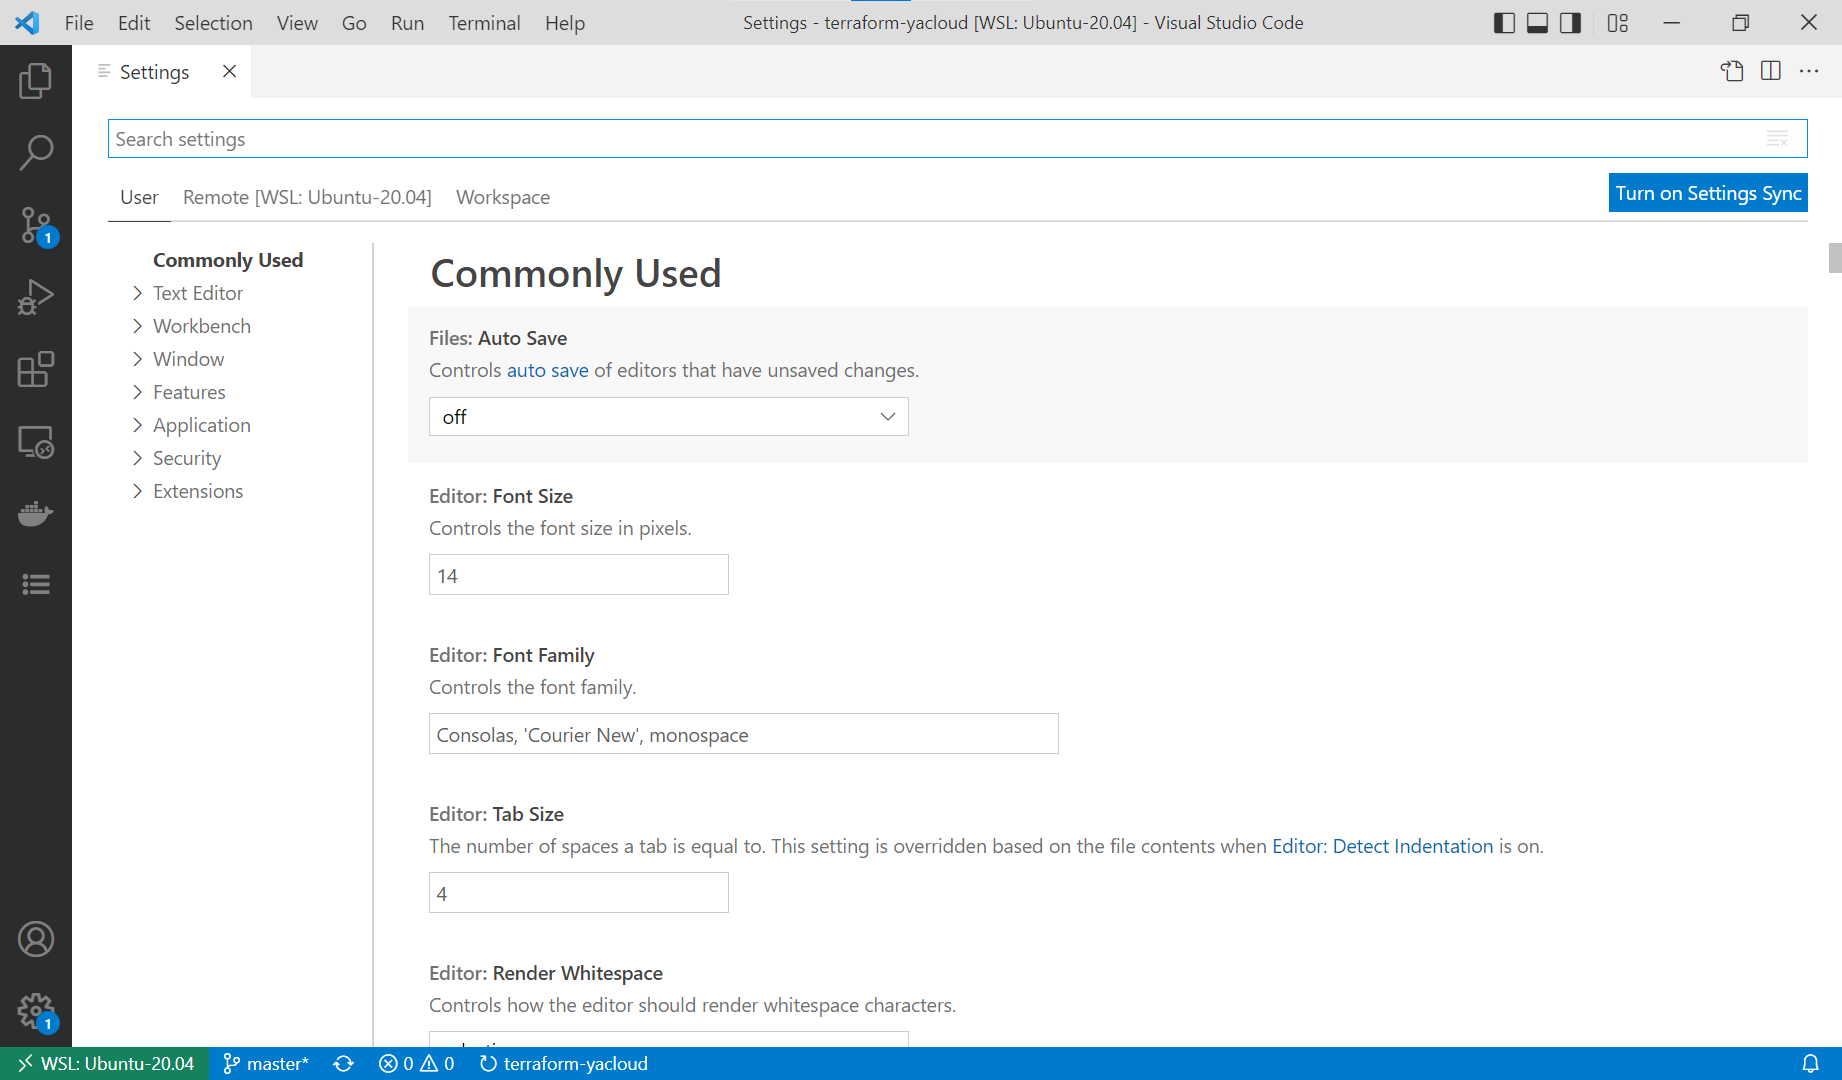Click the Font Family input field
This screenshot has height=1080, width=1842.
[x=744, y=734]
